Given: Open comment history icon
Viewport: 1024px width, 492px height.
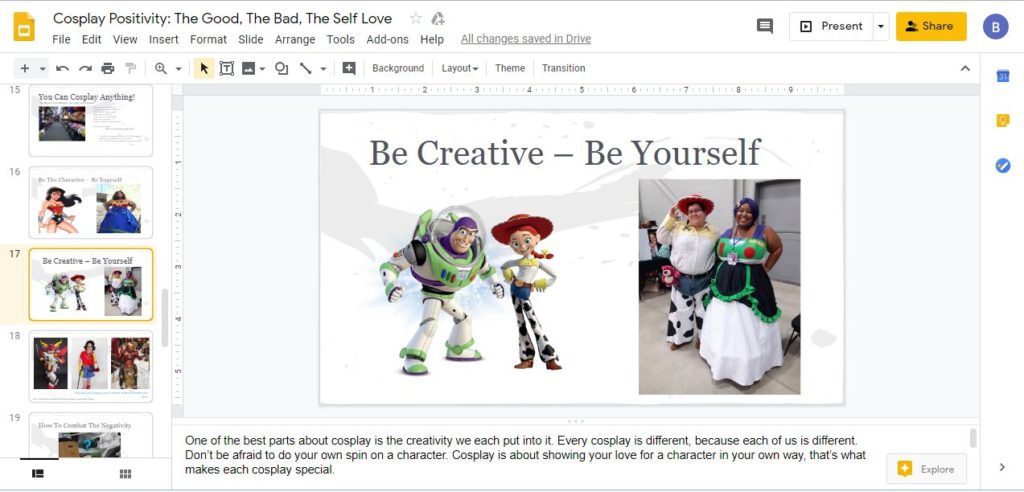Looking at the screenshot, I should pos(765,26).
